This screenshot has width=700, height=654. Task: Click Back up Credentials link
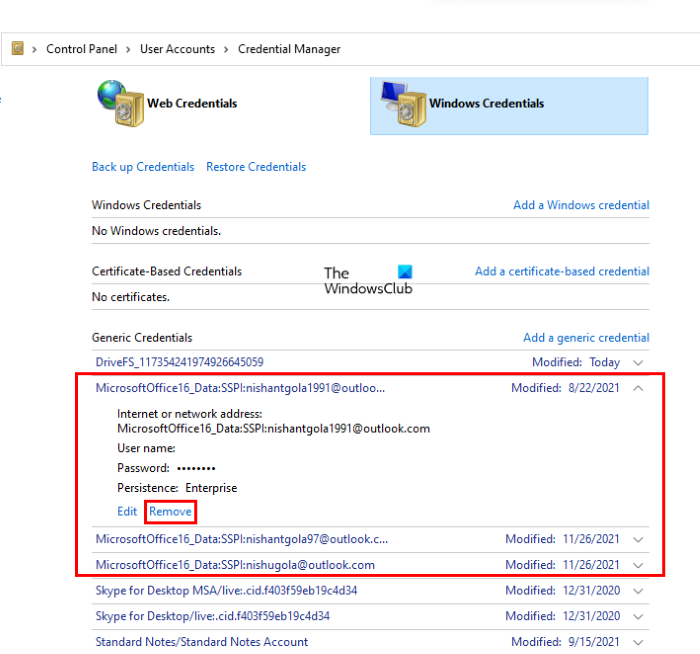click(x=143, y=167)
